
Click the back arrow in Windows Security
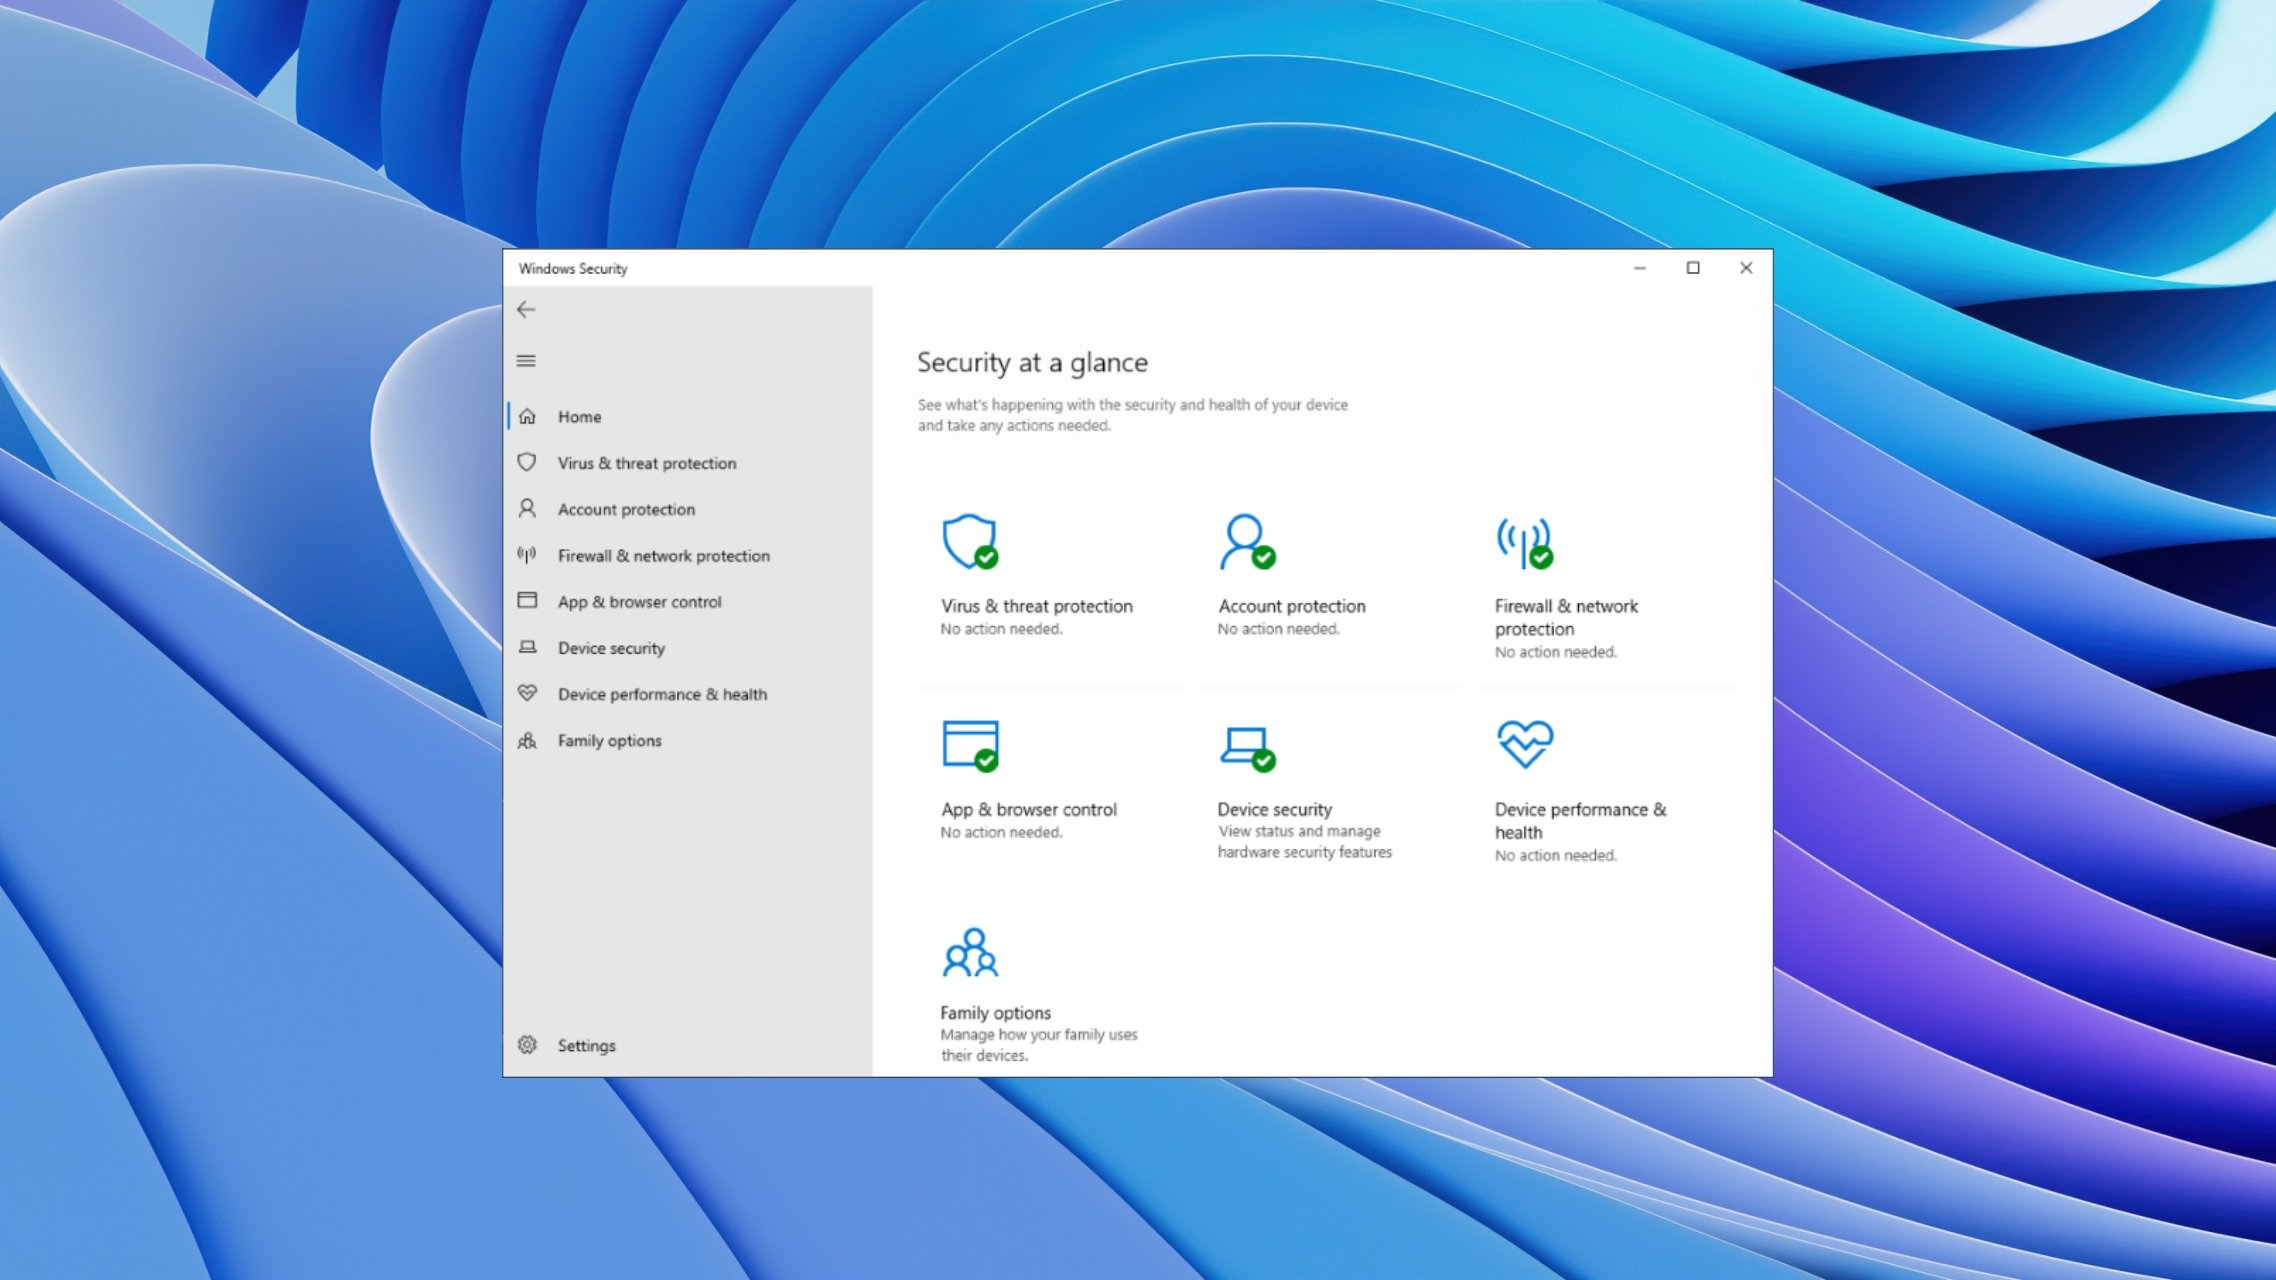click(526, 310)
